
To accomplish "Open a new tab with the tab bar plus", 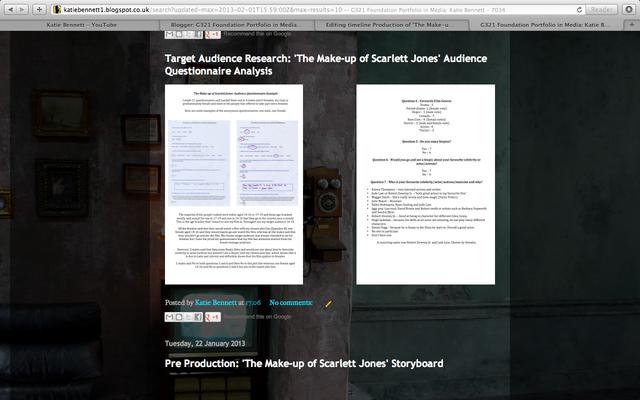I will click(x=632, y=25).
